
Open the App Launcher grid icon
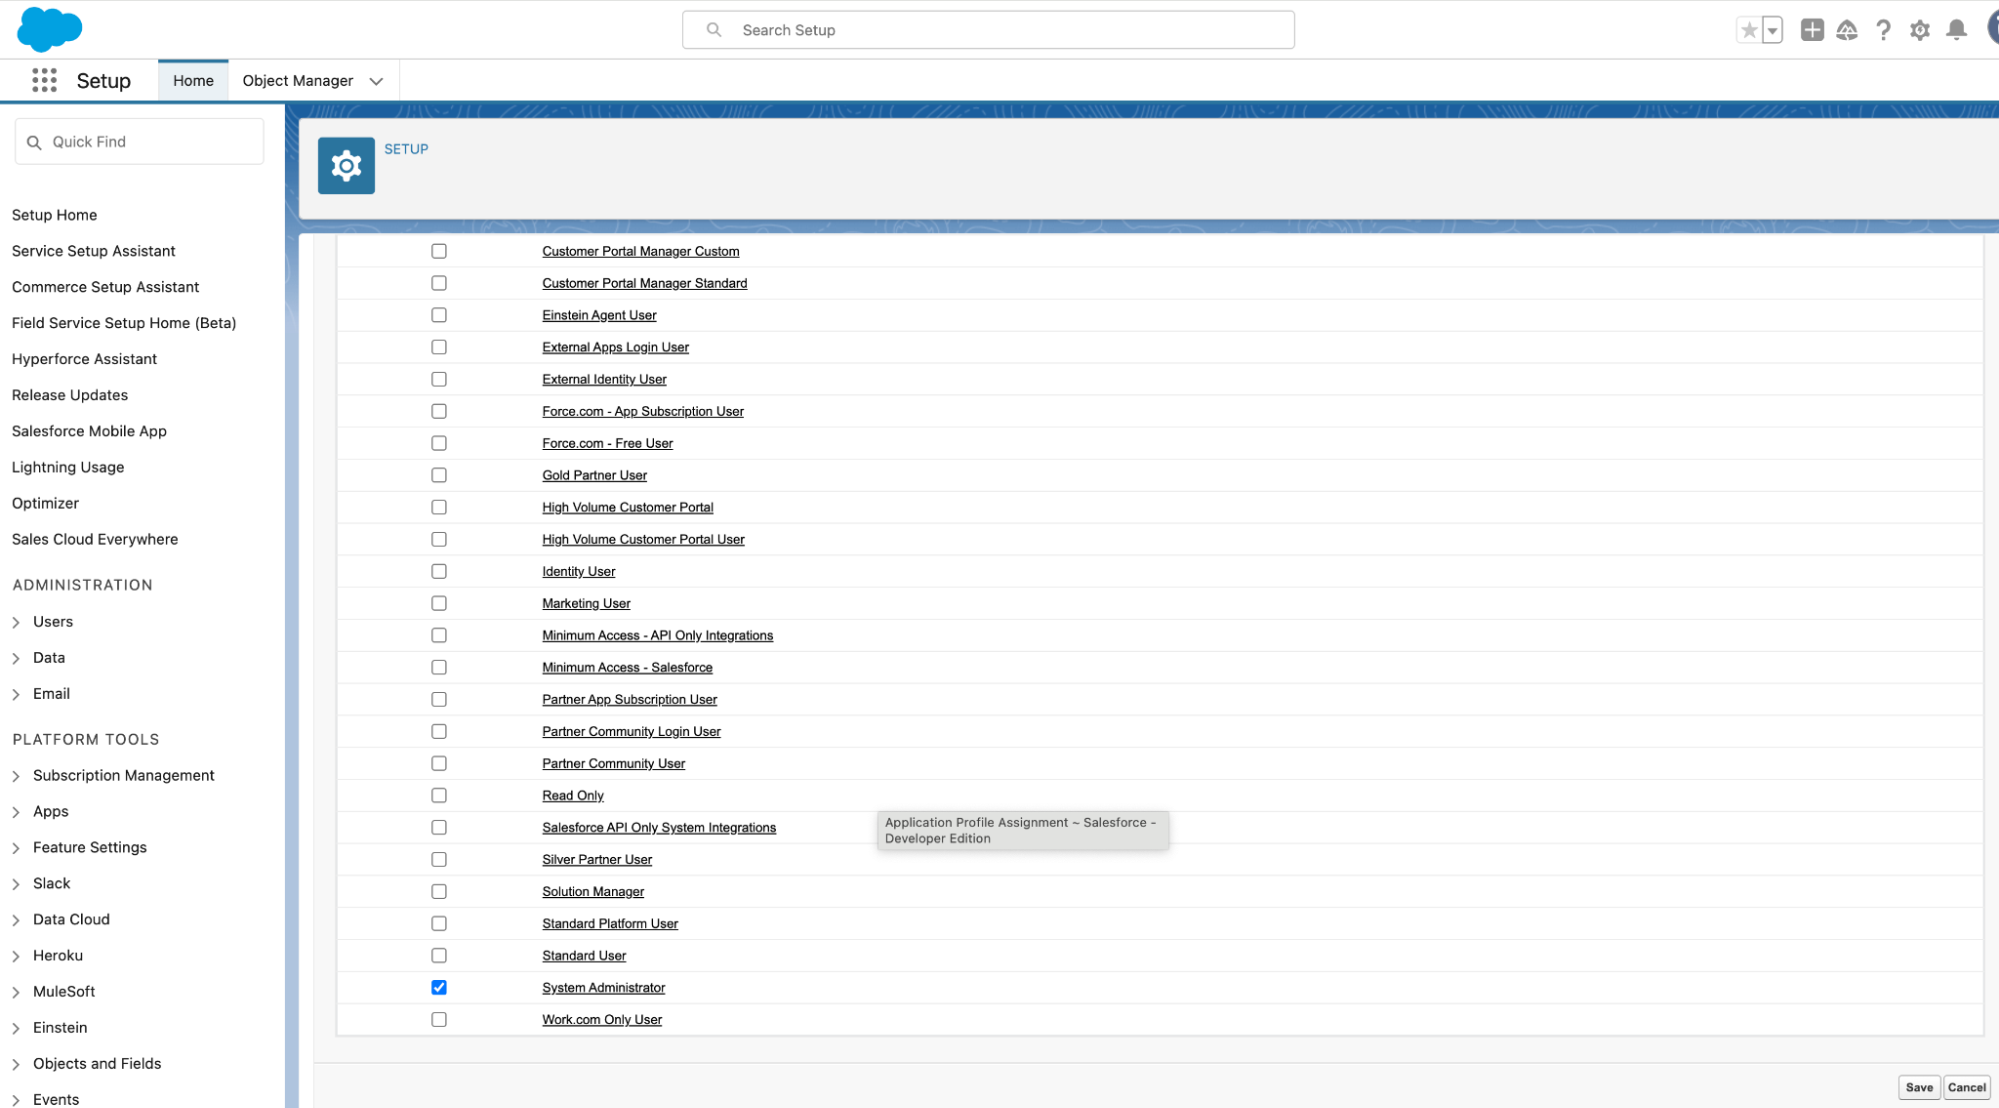pos(44,81)
